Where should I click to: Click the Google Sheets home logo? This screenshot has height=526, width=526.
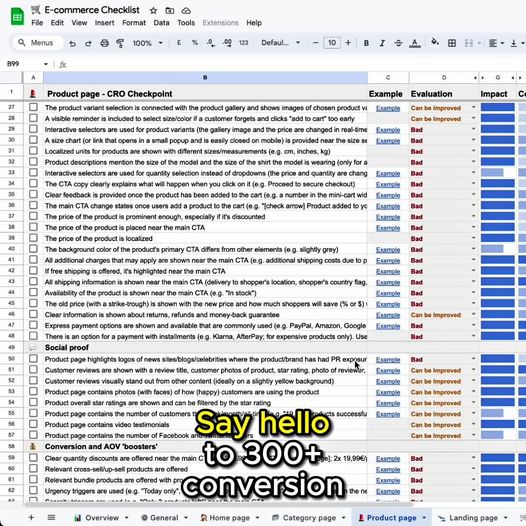(17, 16)
